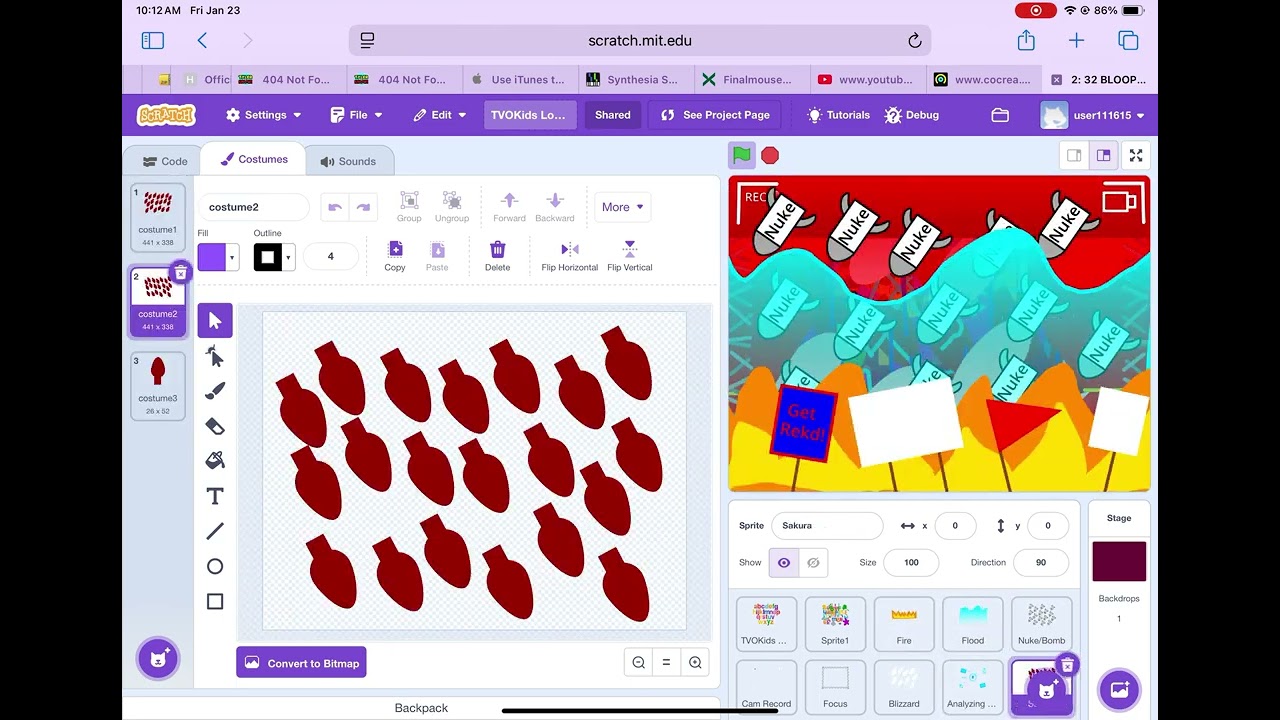
Task: Click the sprite name field Sakura
Action: coord(827,526)
